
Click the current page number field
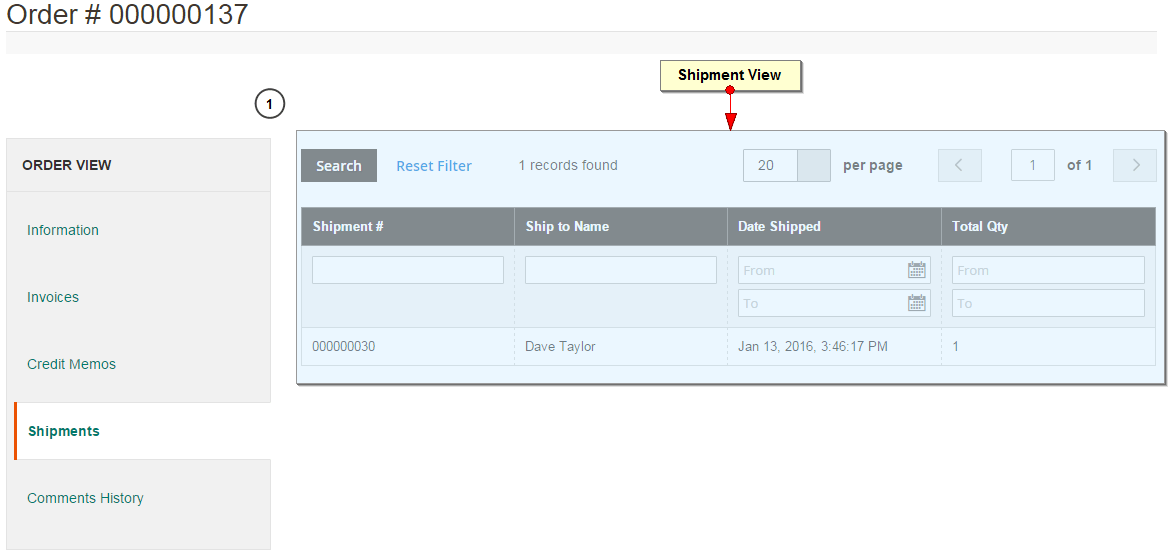(1032, 166)
